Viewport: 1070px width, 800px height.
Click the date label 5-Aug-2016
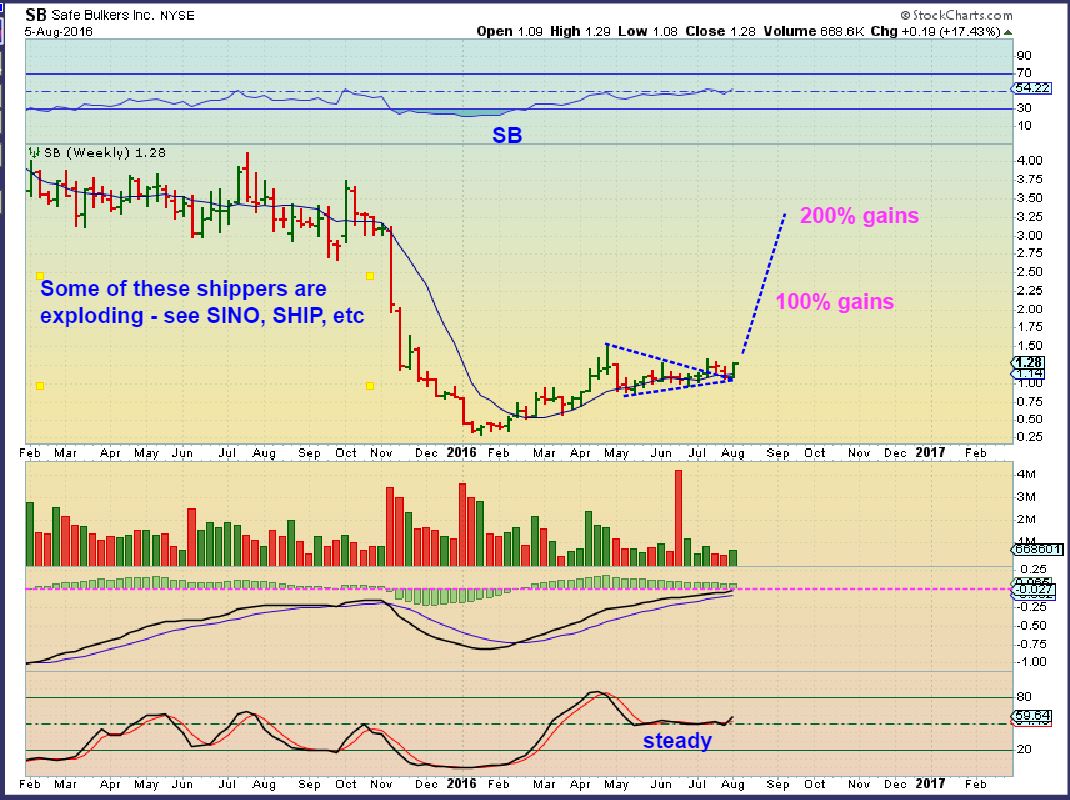coord(59,32)
